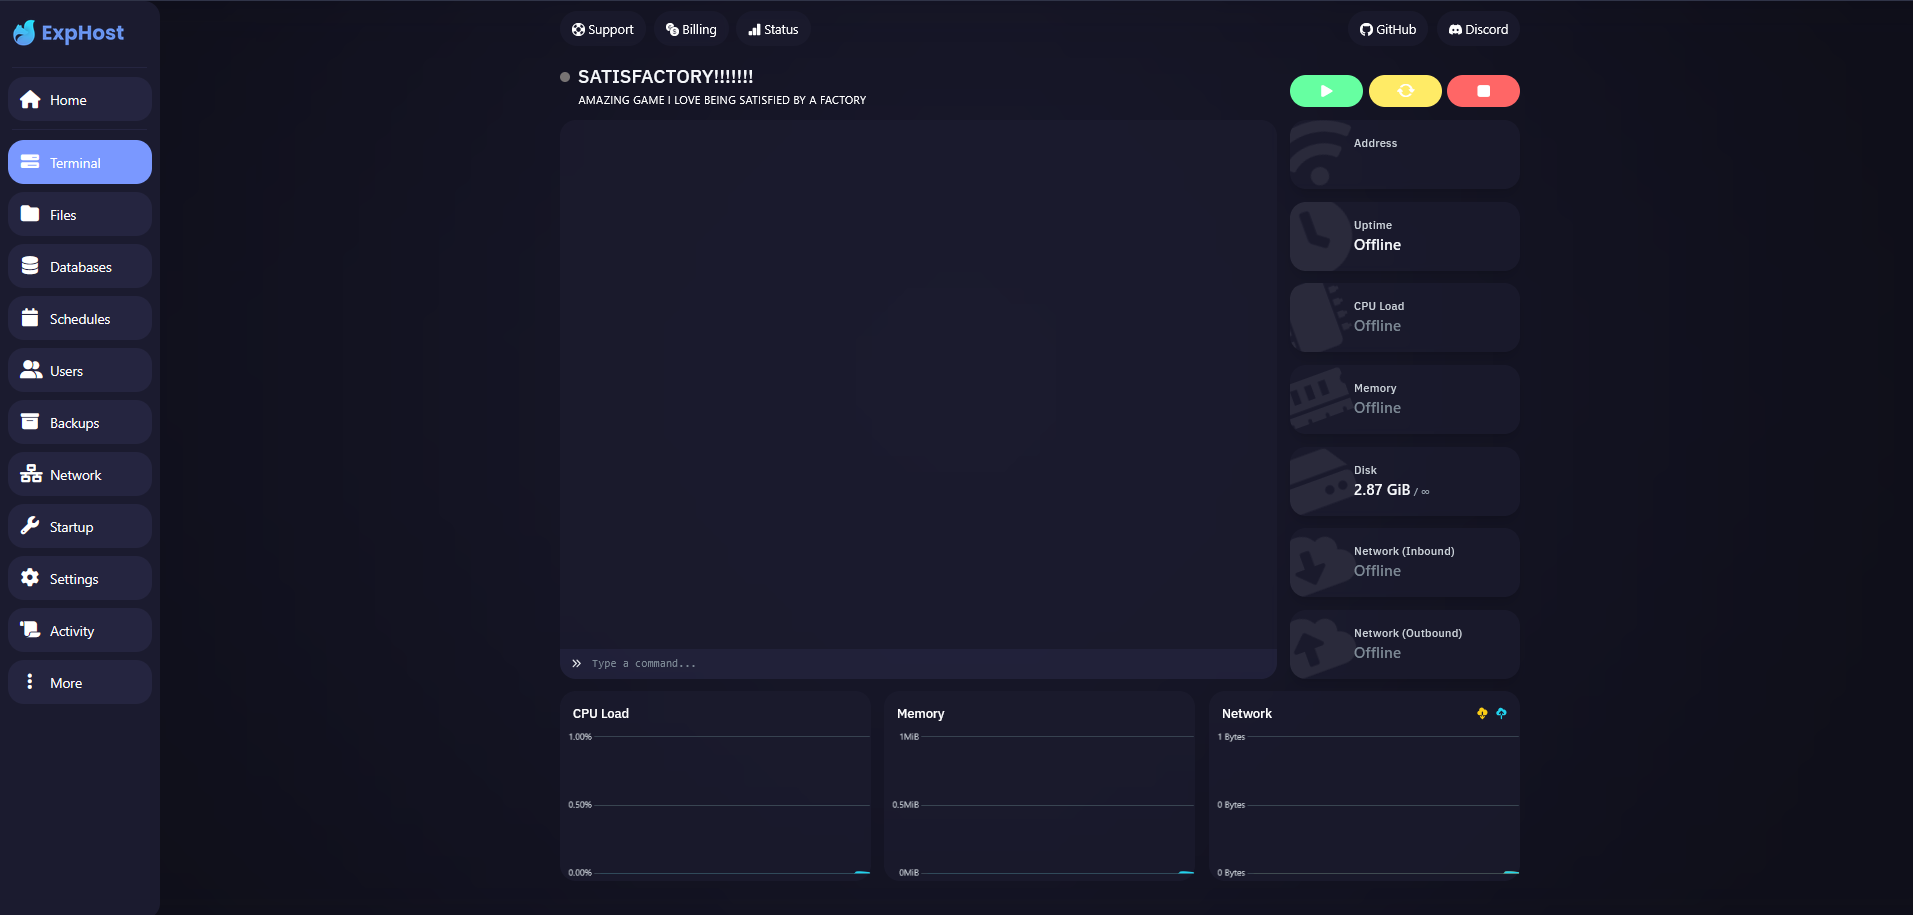
Task: Click the CPU Load chart title
Action: 600,713
